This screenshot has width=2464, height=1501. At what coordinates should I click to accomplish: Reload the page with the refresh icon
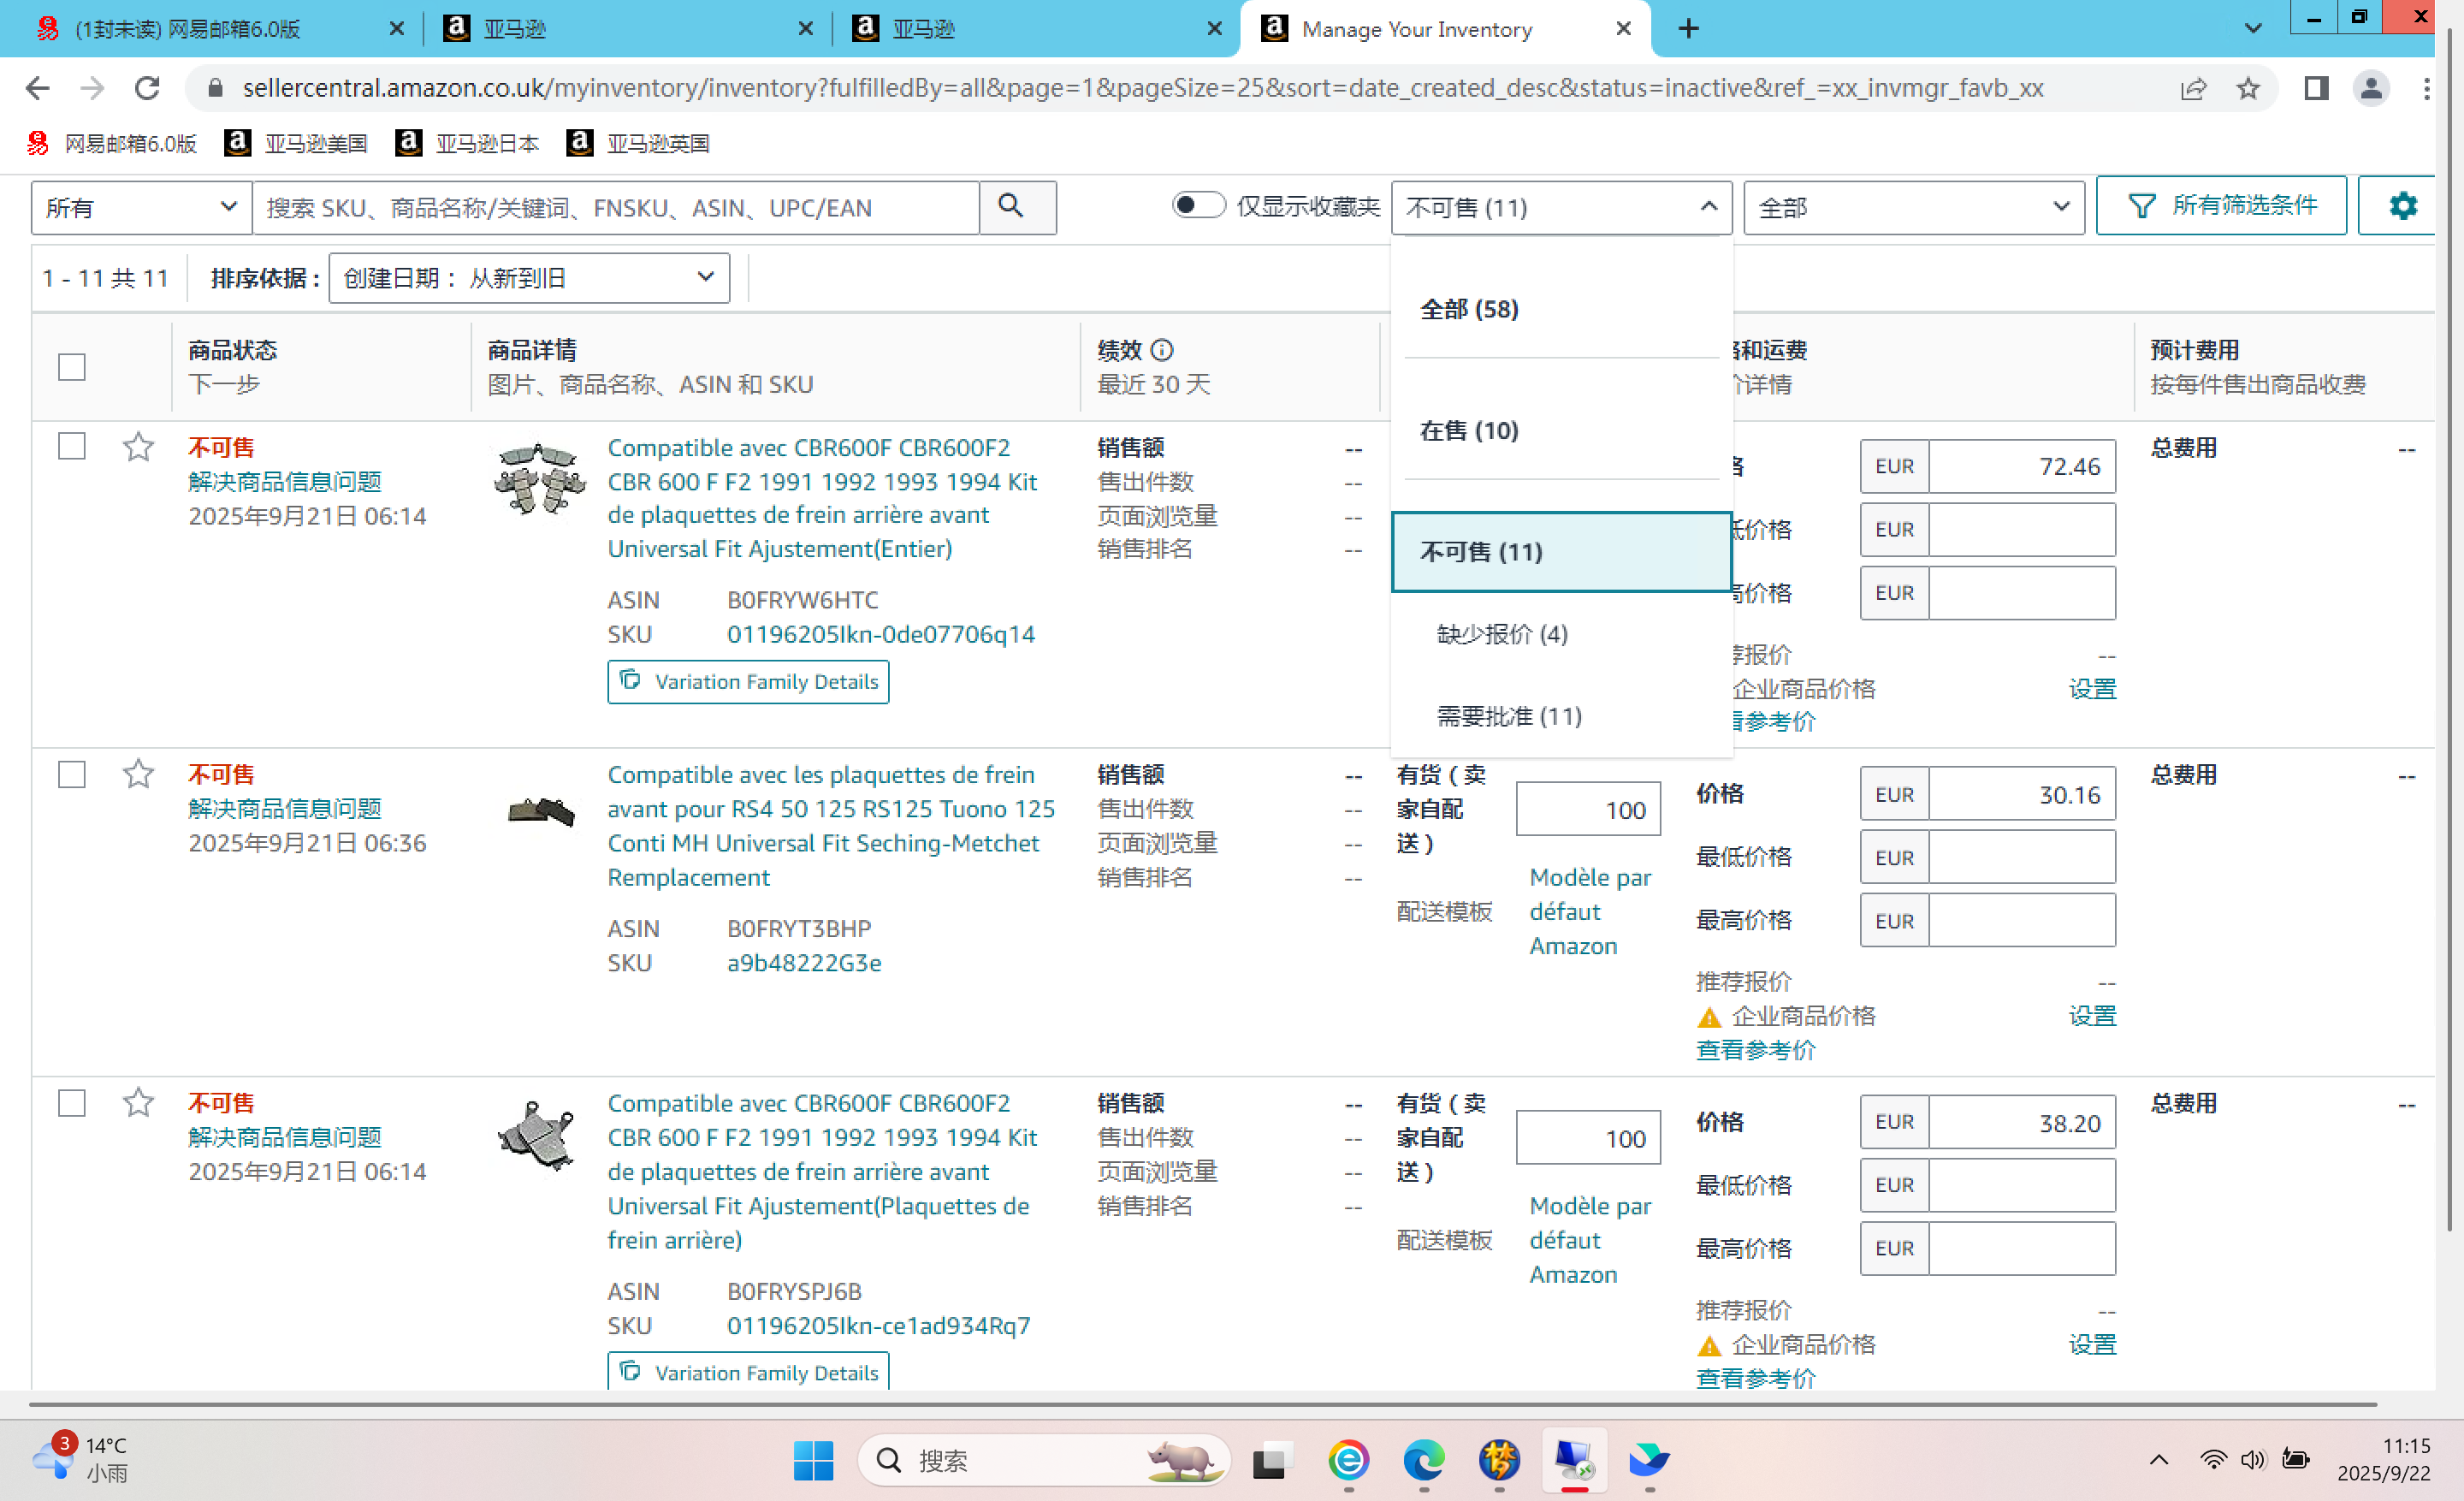[x=147, y=88]
